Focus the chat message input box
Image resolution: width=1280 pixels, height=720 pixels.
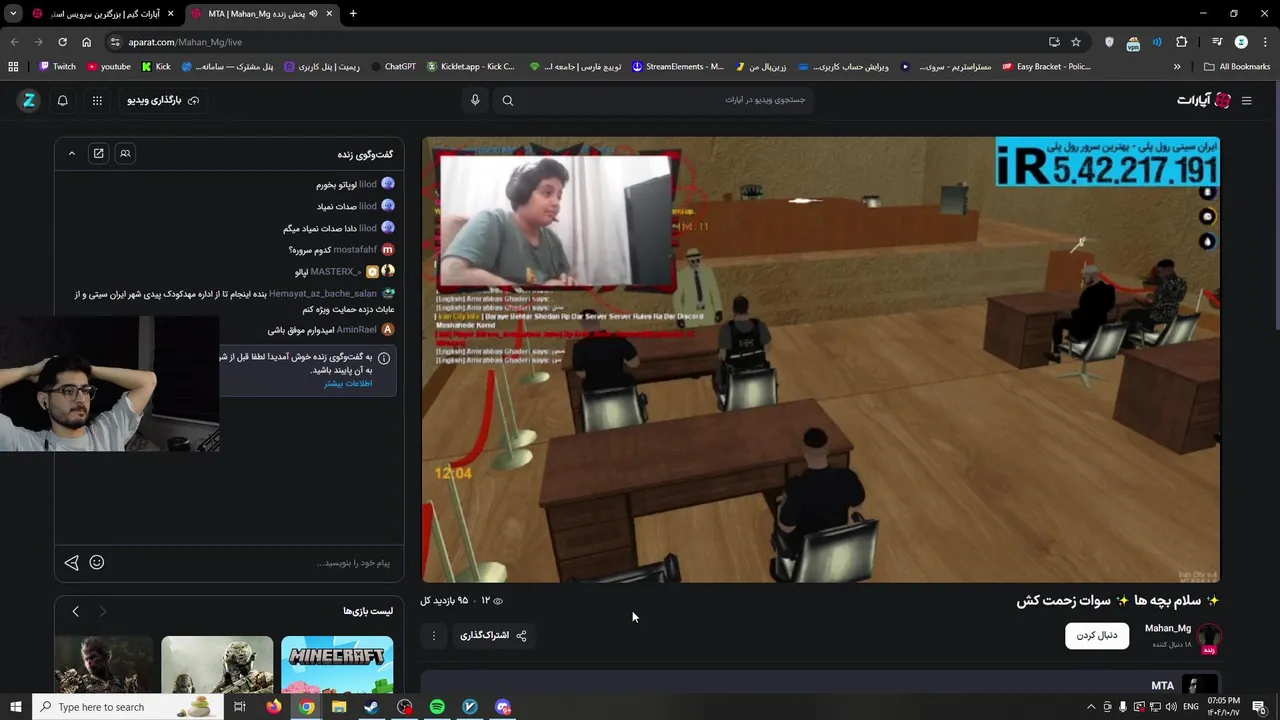point(250,563)
